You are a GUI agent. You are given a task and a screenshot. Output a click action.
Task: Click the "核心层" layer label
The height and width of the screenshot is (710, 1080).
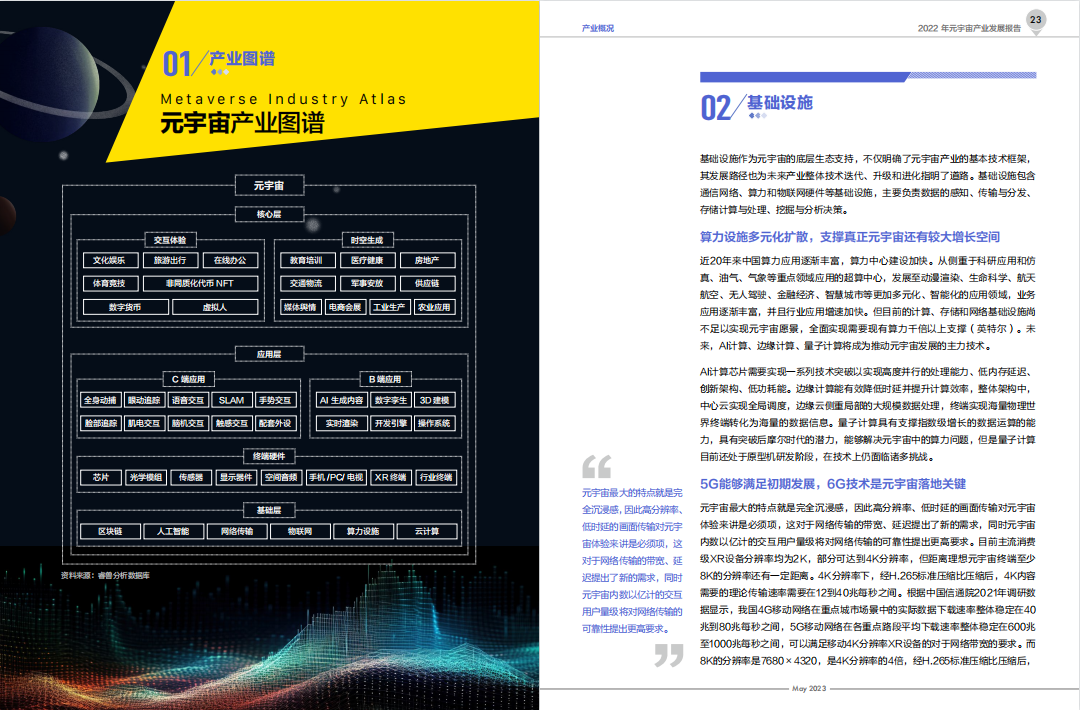269,214
